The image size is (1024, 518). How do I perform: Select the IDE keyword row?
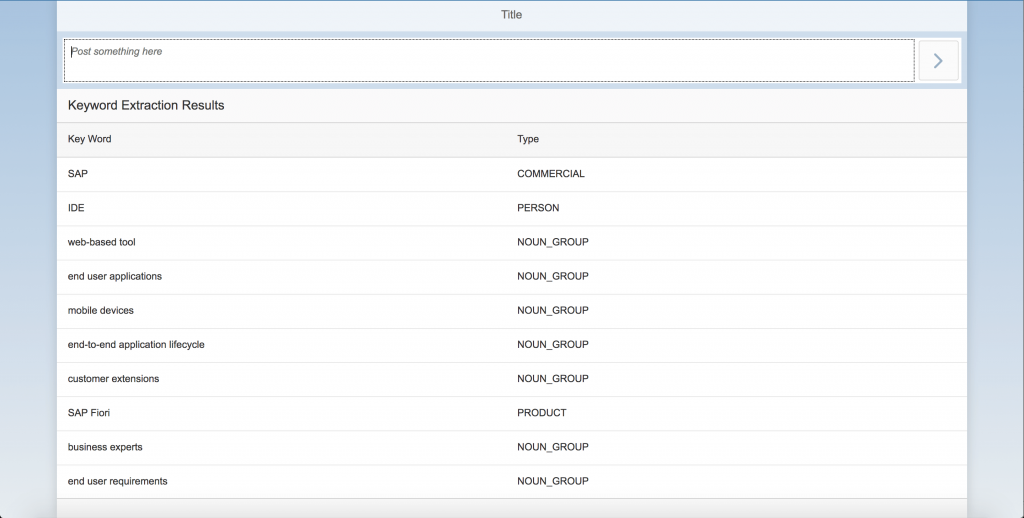(x=511, y=208)
